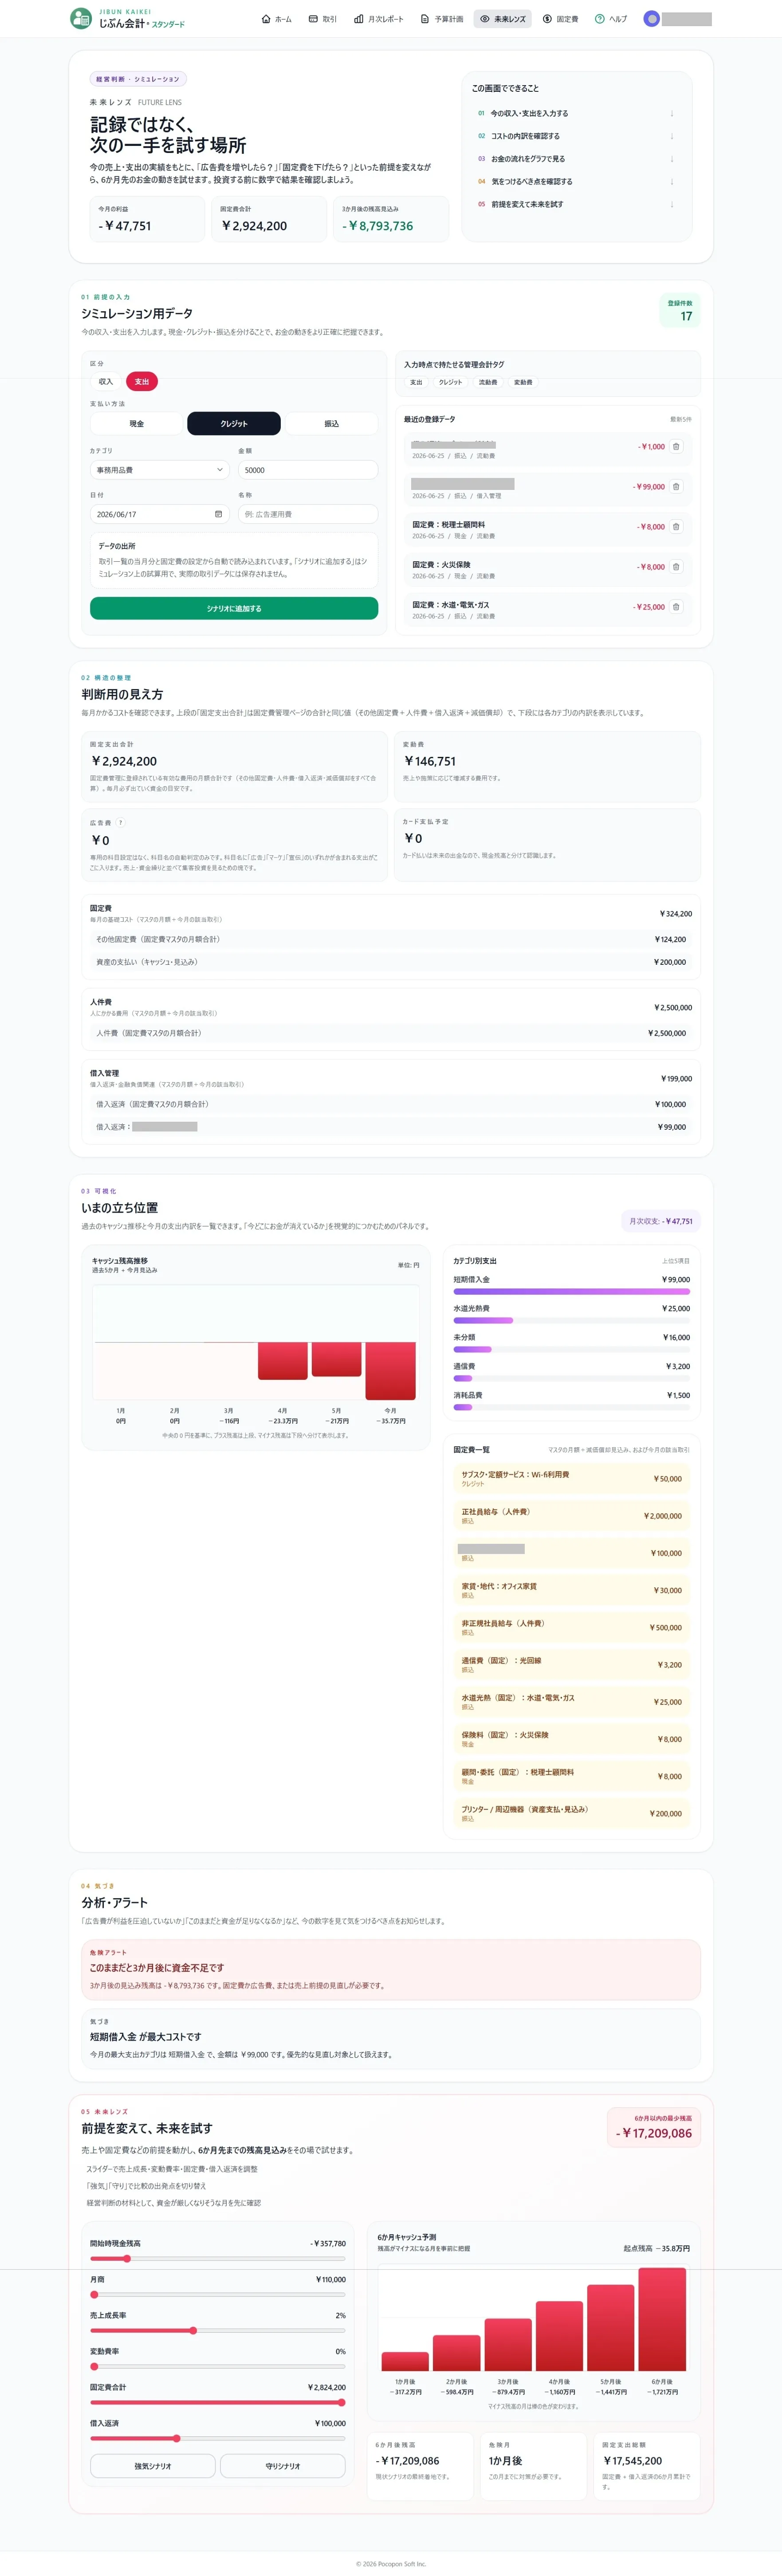The width and height of the screenshot is (782, 2576).
Task: Click the 取引 card icon in navigation
Action: (x=313, y=19)
